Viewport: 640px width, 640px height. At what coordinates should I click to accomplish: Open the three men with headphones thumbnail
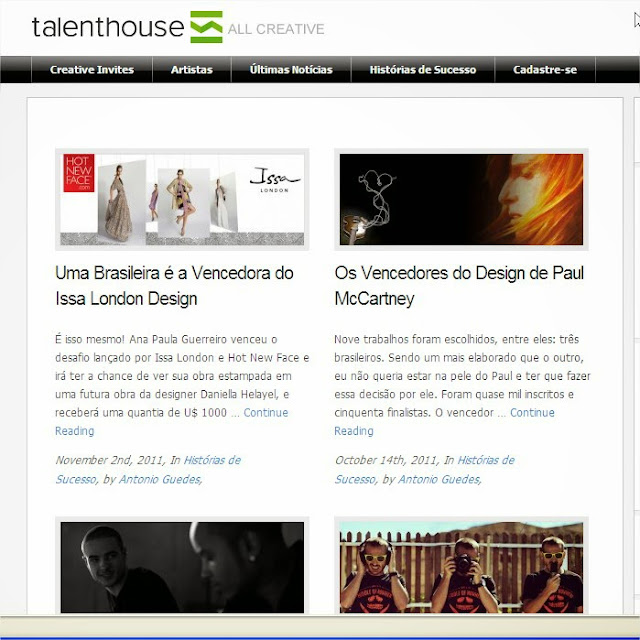tap(461, 567)
